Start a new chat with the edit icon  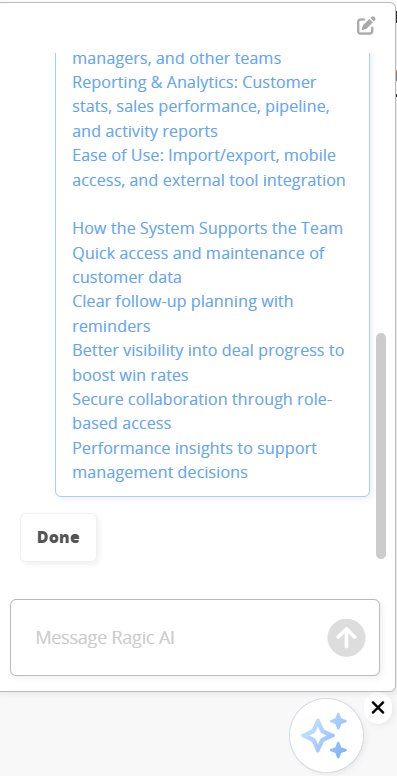coord(366,26)
